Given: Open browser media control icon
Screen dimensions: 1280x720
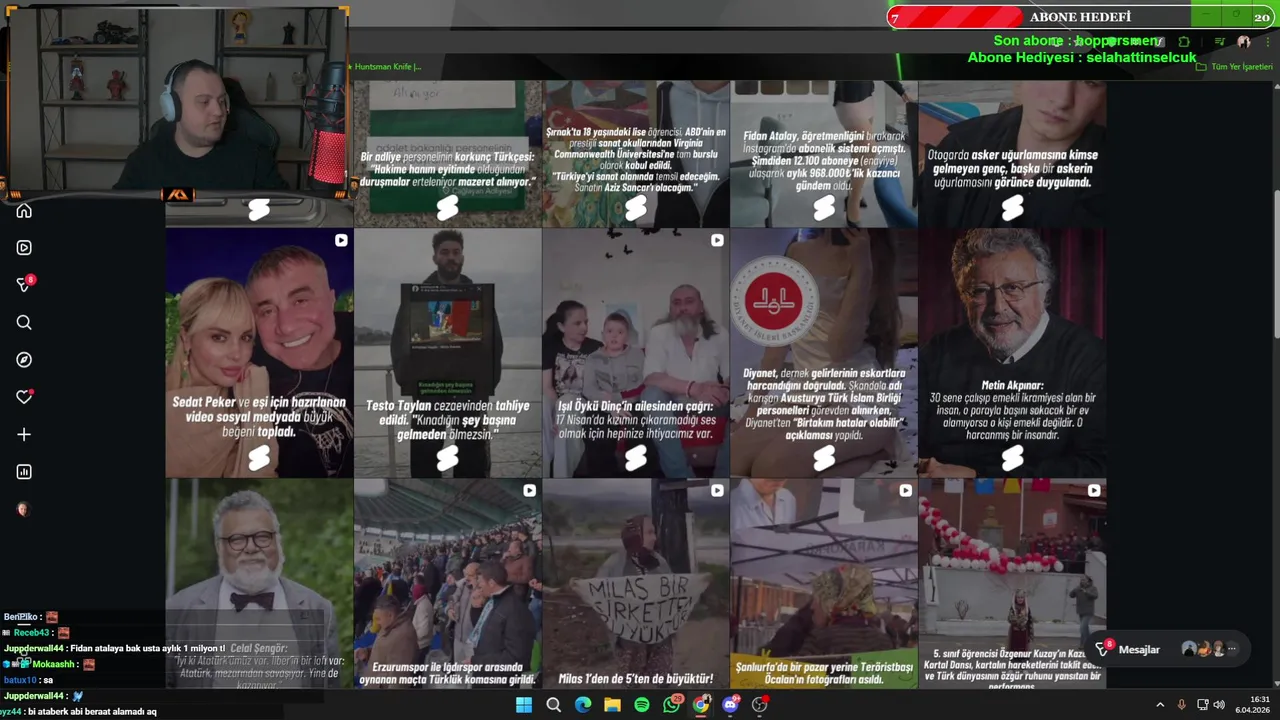Looking at the screenshot, I should 1221,42.
